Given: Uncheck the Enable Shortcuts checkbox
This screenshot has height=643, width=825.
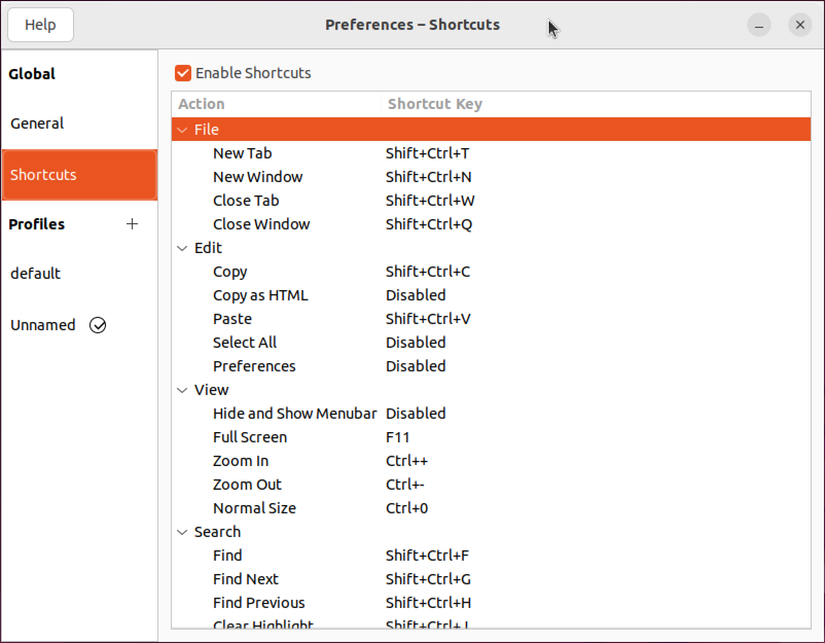Looking at the screenshot, I should [x=182, y=73].
